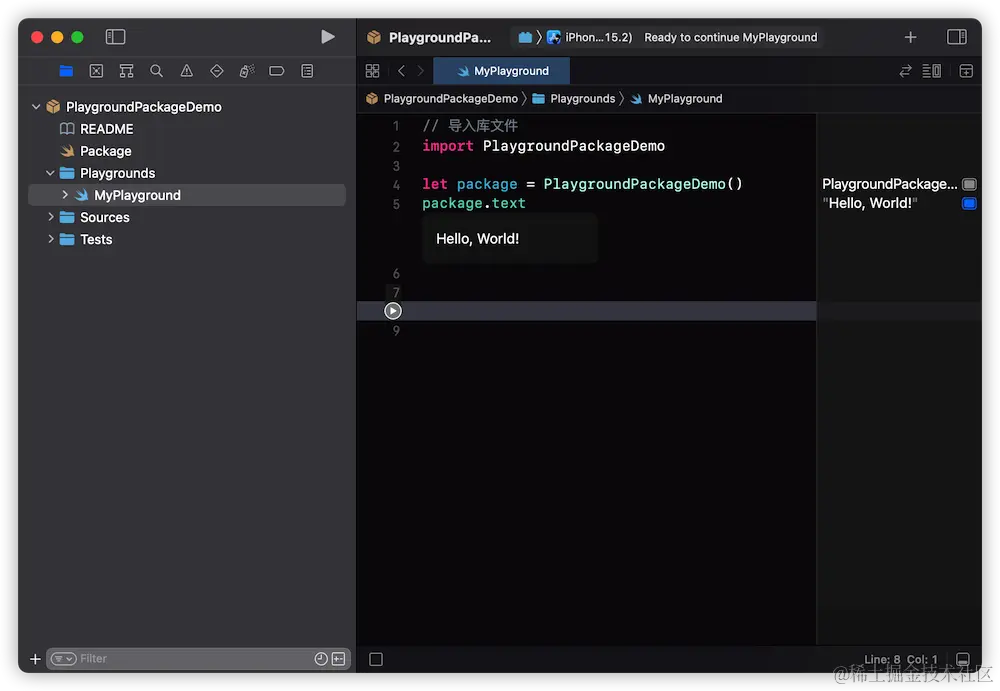Open the README file
This screenshot has width=1000, height=691.
(107, 129)
